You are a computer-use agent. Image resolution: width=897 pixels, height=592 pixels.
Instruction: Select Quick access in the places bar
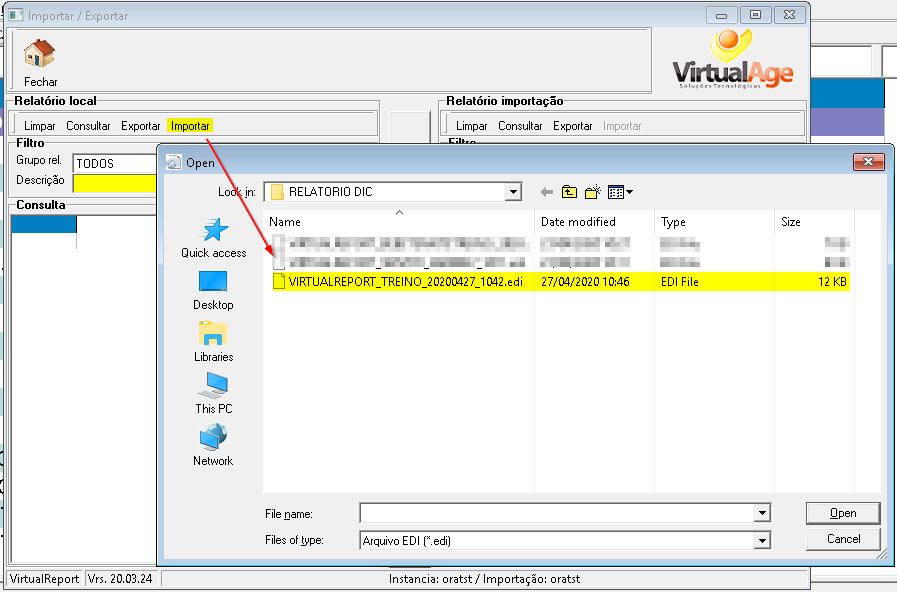[214, 238]
